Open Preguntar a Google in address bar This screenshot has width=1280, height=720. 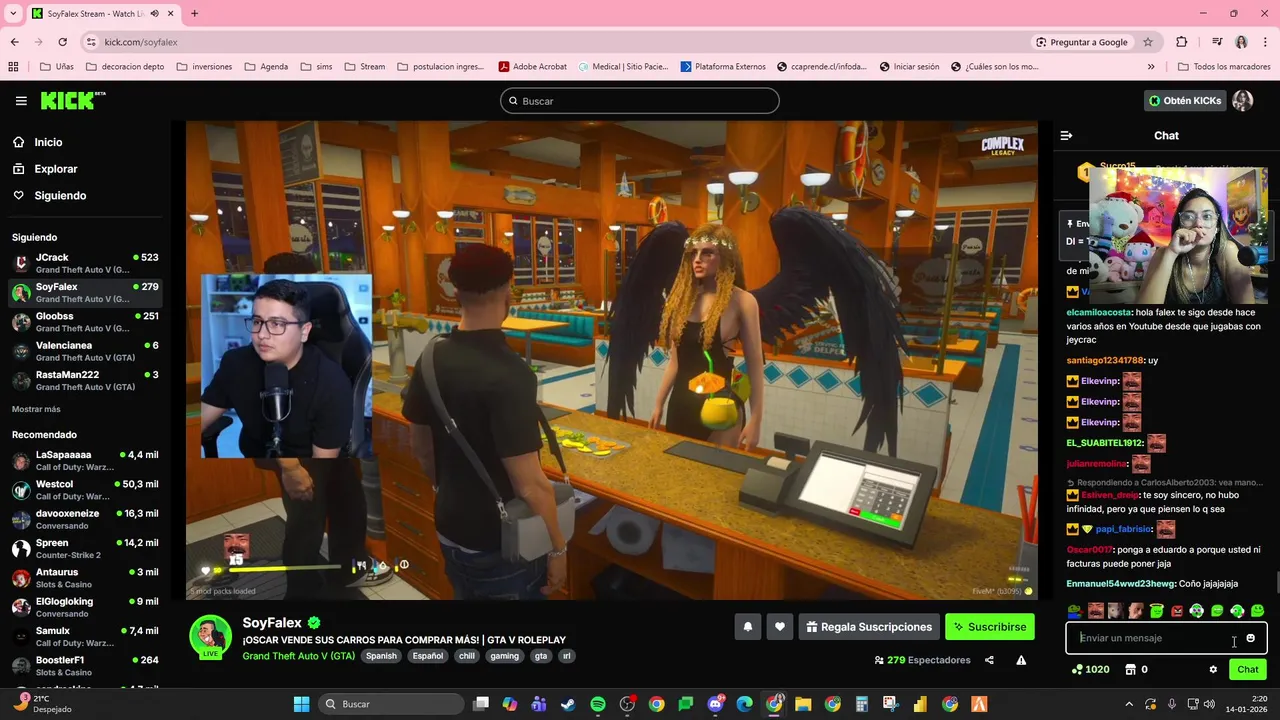point(1082,42)
